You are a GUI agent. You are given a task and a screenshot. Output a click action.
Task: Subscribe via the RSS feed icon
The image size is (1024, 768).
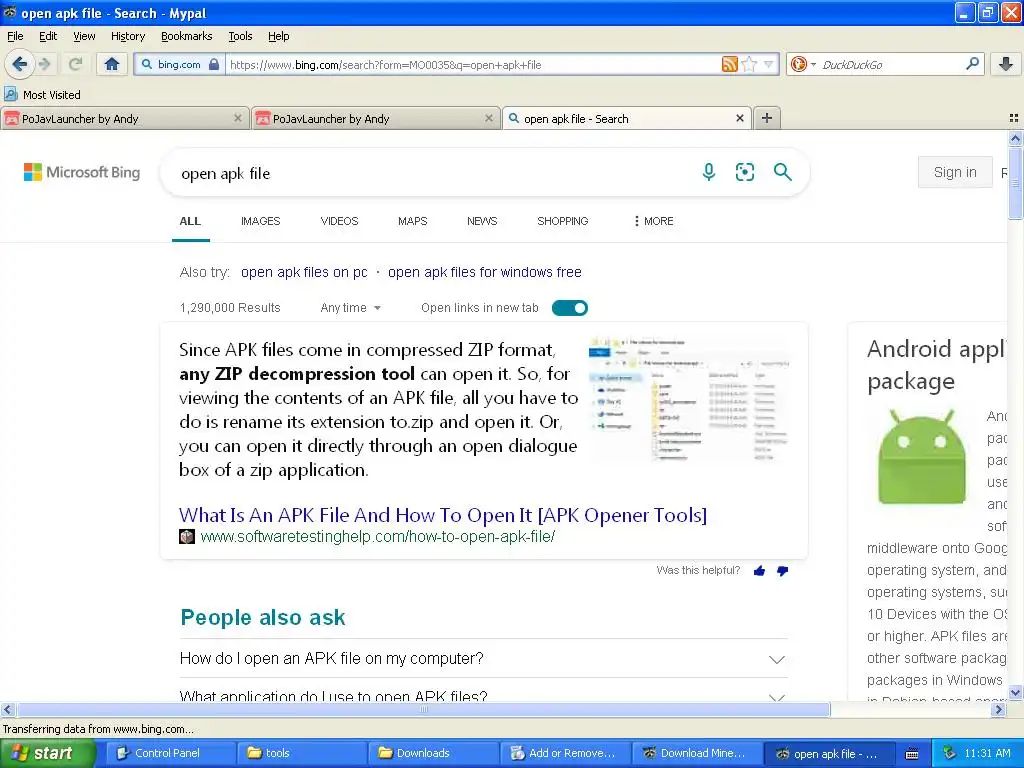(x=729, y=64)
